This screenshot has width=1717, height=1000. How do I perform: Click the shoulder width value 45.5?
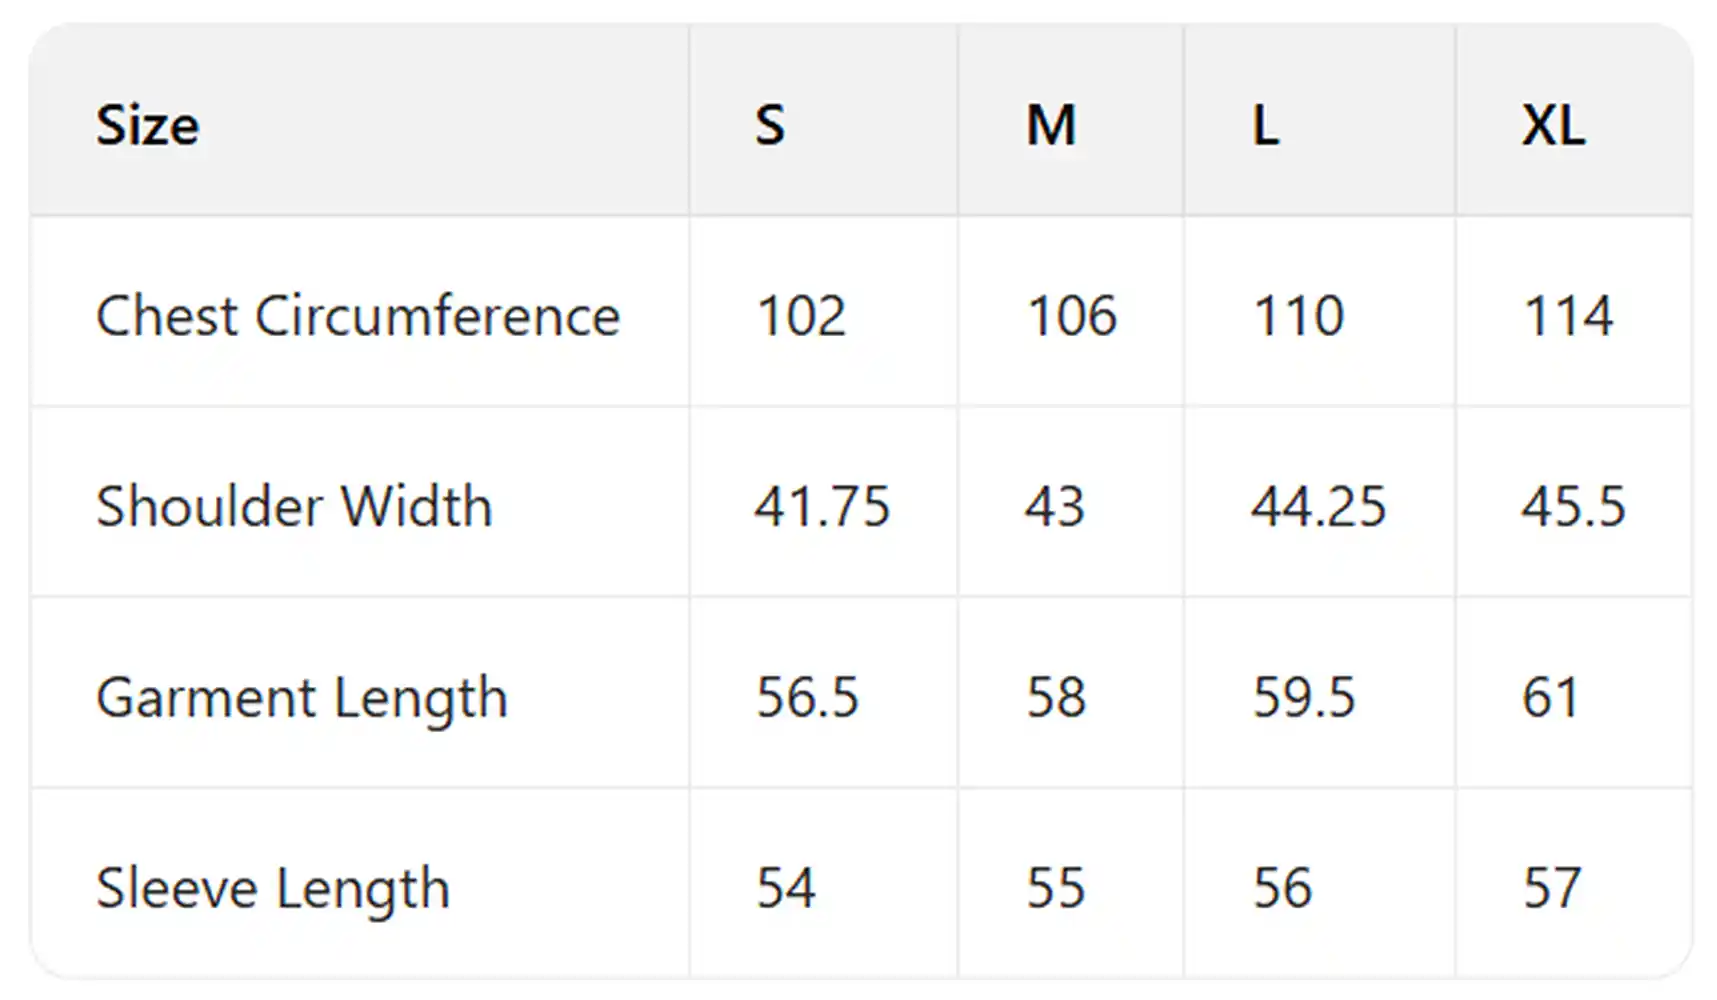(x=1573, y=506)
